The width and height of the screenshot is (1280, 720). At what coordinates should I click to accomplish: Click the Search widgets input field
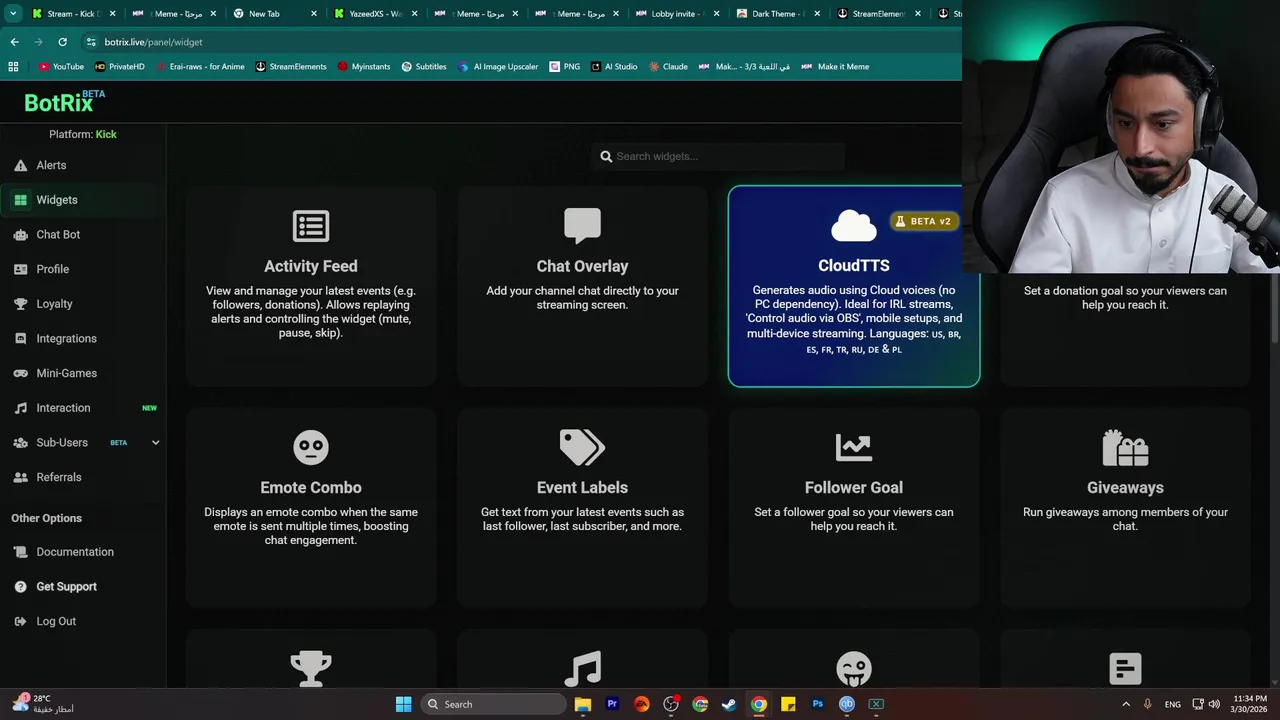[719, 156]
